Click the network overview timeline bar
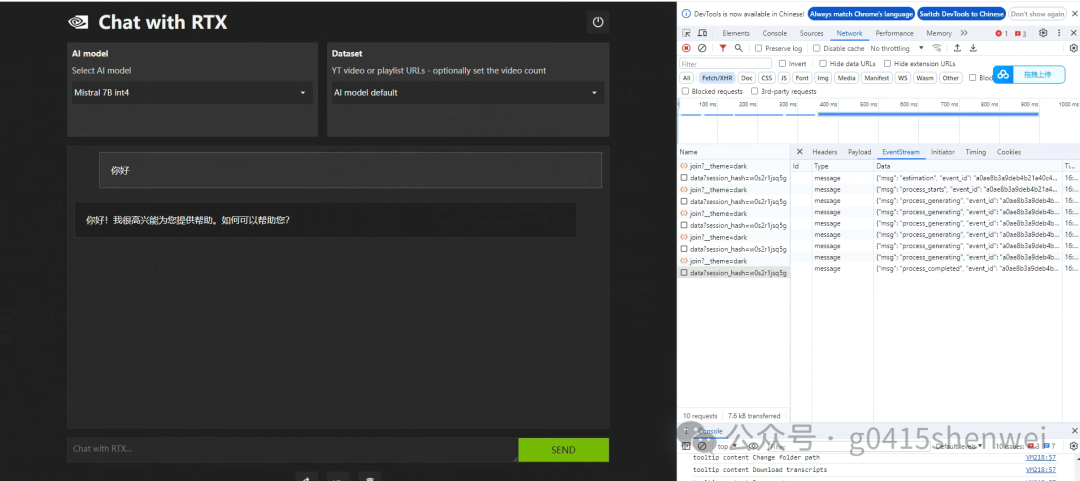This screenshot has height=481, width=1080. click(x=928, y=114)
